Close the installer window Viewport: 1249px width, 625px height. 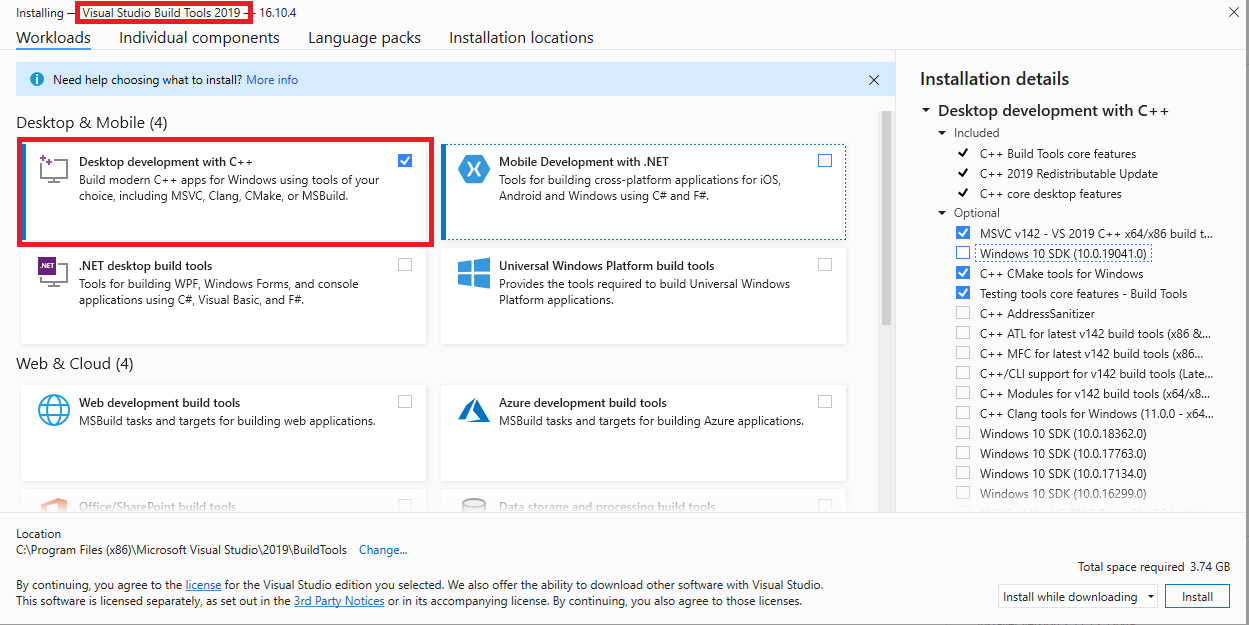click(x=1233, y=12)
